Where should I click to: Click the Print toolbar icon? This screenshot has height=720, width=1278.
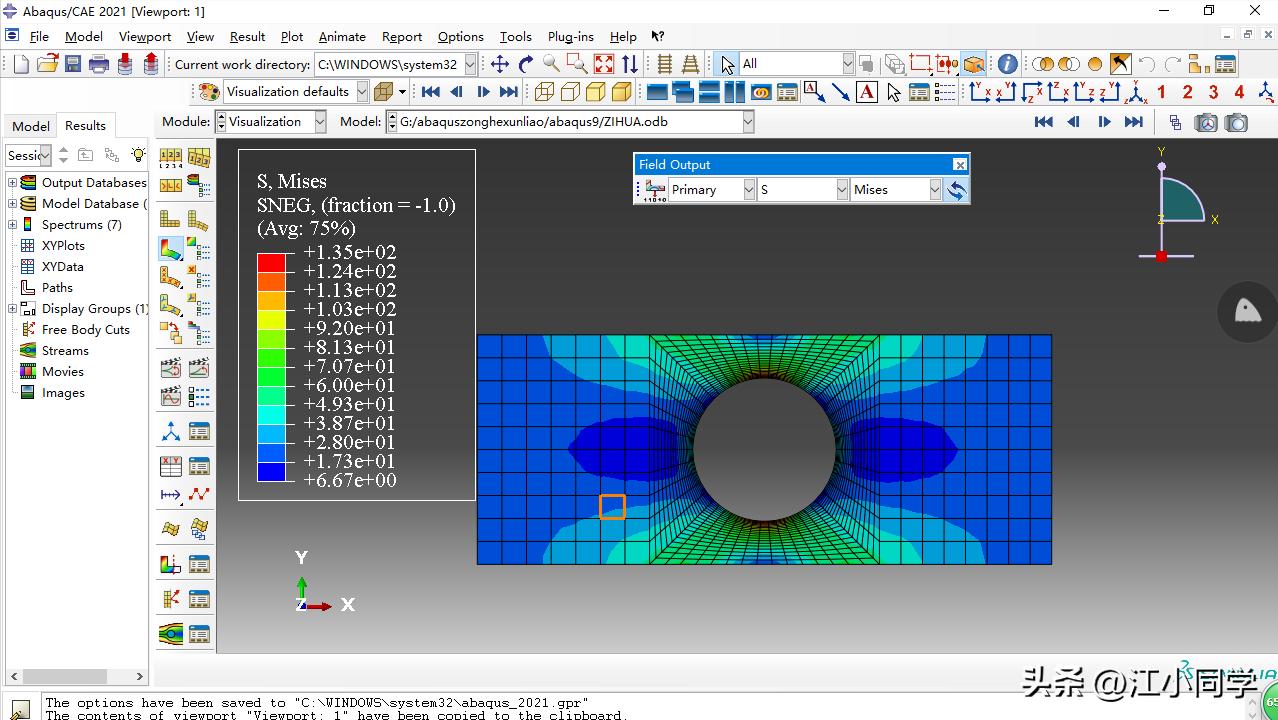pyautogui.click(x=98, y=64)
